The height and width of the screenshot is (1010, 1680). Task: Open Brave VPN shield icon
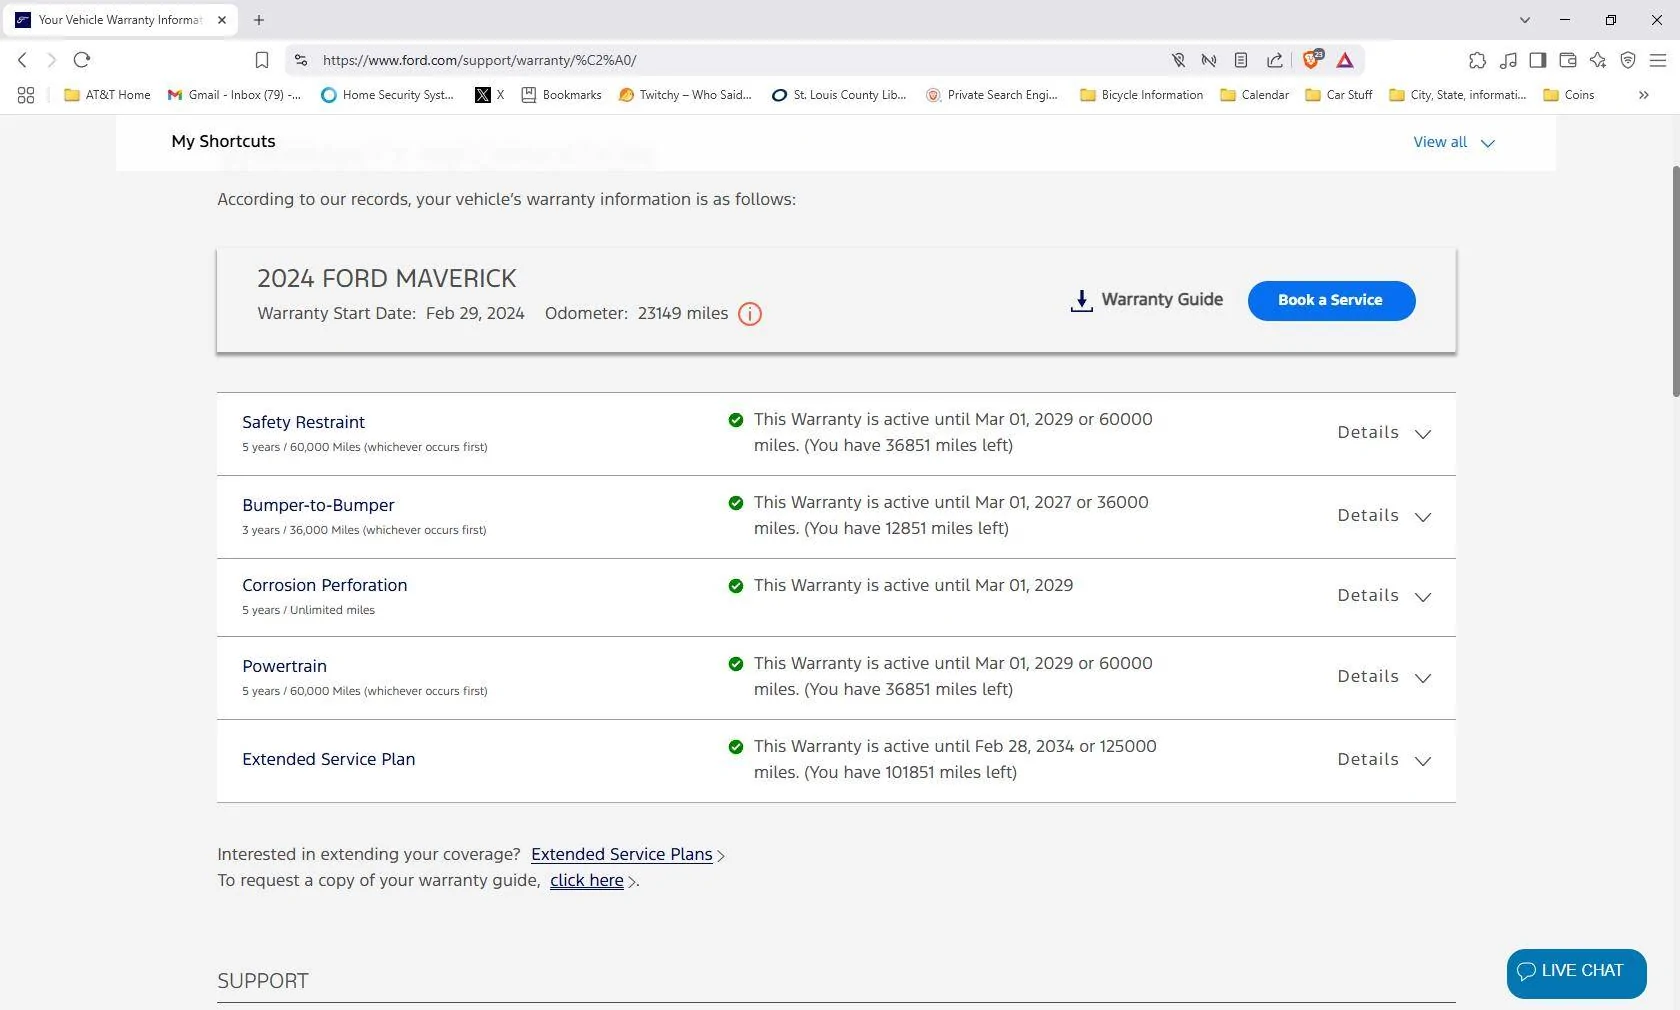click(x=1628, y=60)
